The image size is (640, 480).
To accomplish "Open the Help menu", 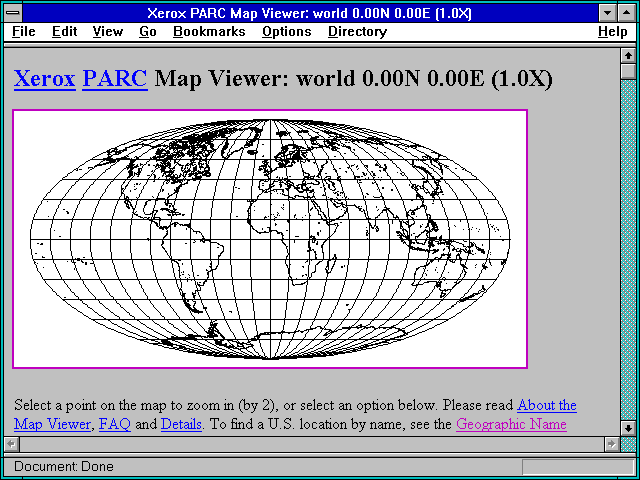I will [612, 32].
